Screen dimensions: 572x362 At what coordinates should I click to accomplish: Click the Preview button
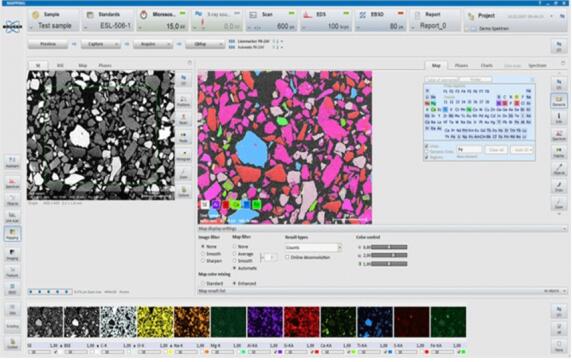[48, 44]
